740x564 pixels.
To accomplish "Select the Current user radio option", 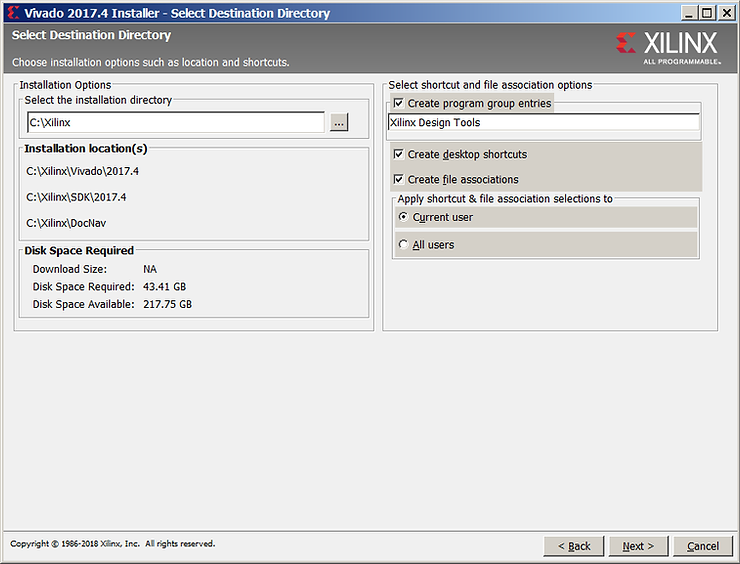I will 403,217.
